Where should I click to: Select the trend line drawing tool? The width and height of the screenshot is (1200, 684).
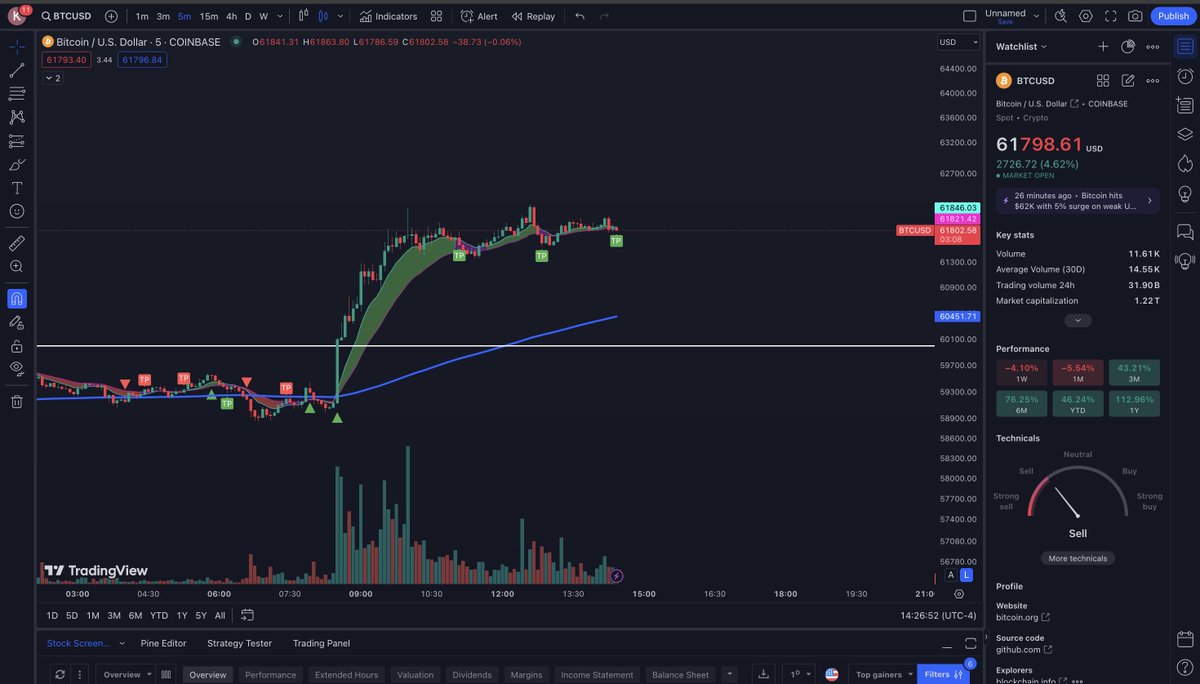tap(17, 71)
